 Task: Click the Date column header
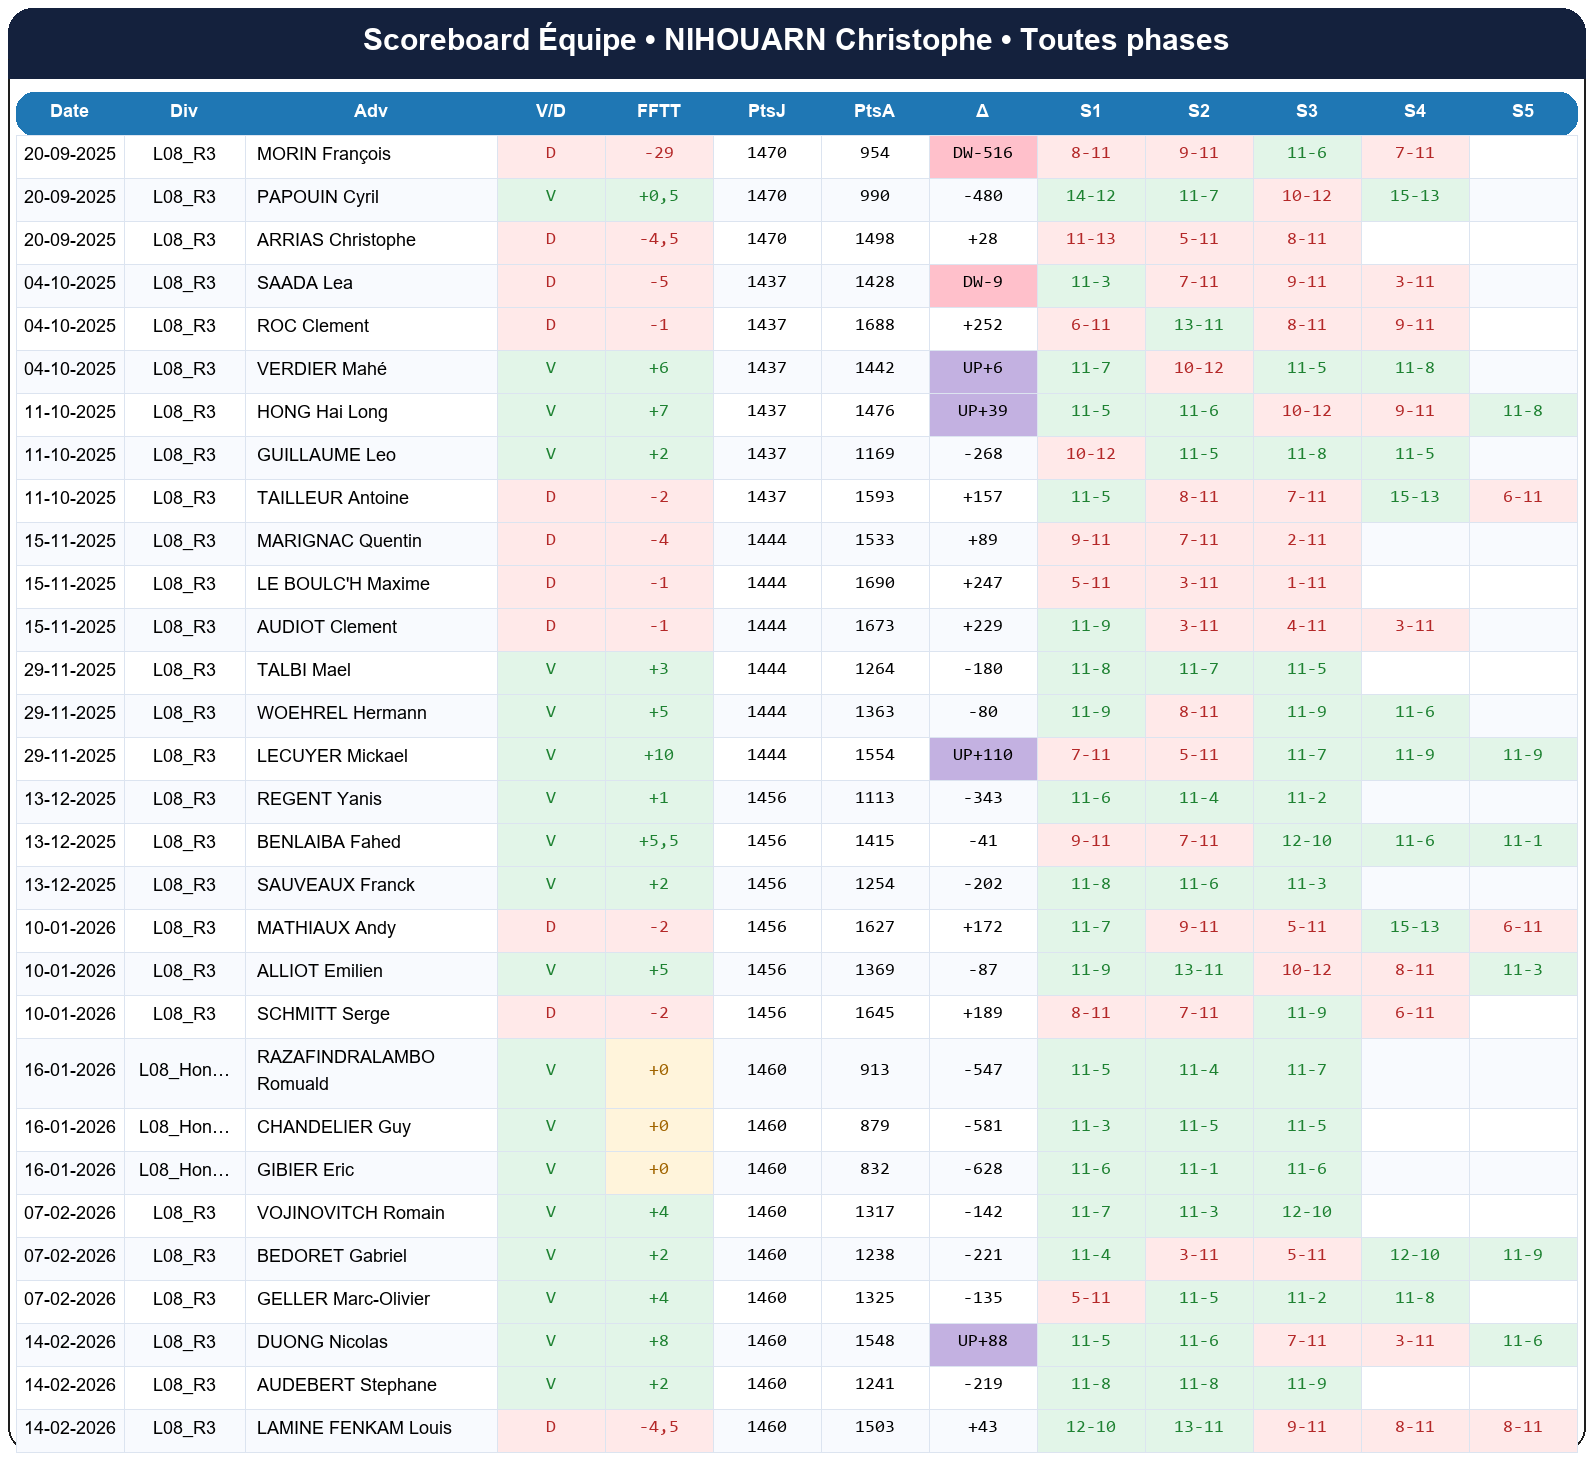(x=70, y=111)
